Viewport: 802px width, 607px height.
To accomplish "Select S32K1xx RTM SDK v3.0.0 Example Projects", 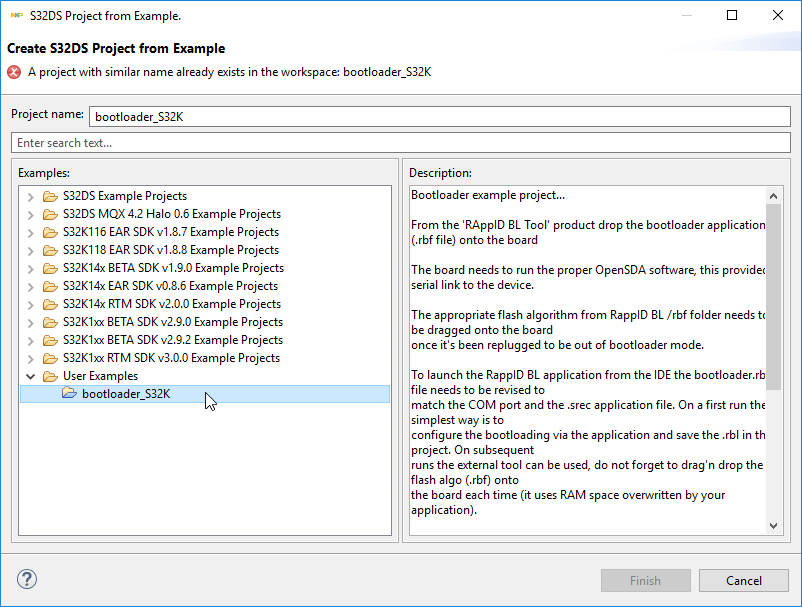I will pyautogui.click(x=171, y=357).
